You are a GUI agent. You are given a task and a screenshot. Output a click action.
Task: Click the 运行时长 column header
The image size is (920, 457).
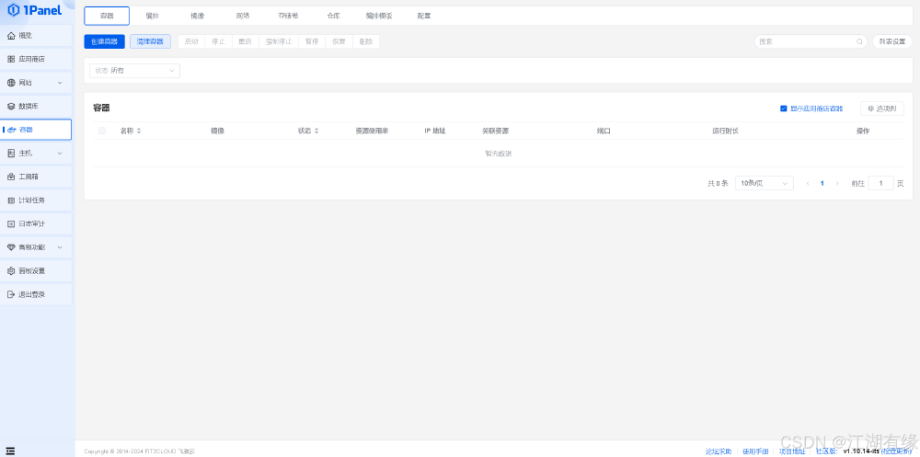tap(725, 131)
